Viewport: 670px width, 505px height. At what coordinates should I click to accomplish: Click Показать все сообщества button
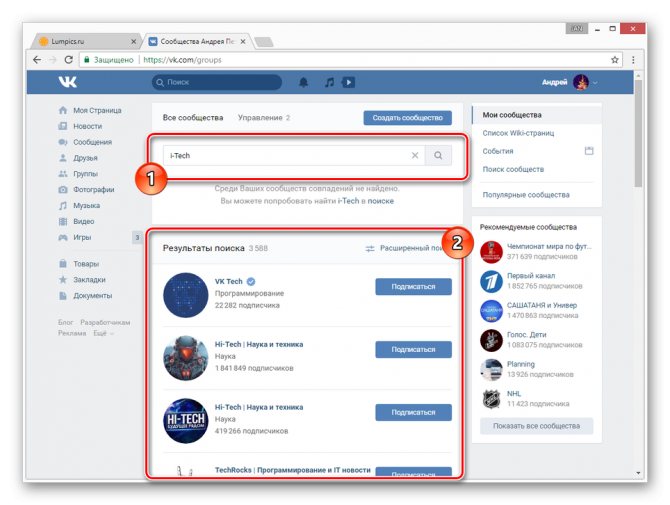[536, 426]
